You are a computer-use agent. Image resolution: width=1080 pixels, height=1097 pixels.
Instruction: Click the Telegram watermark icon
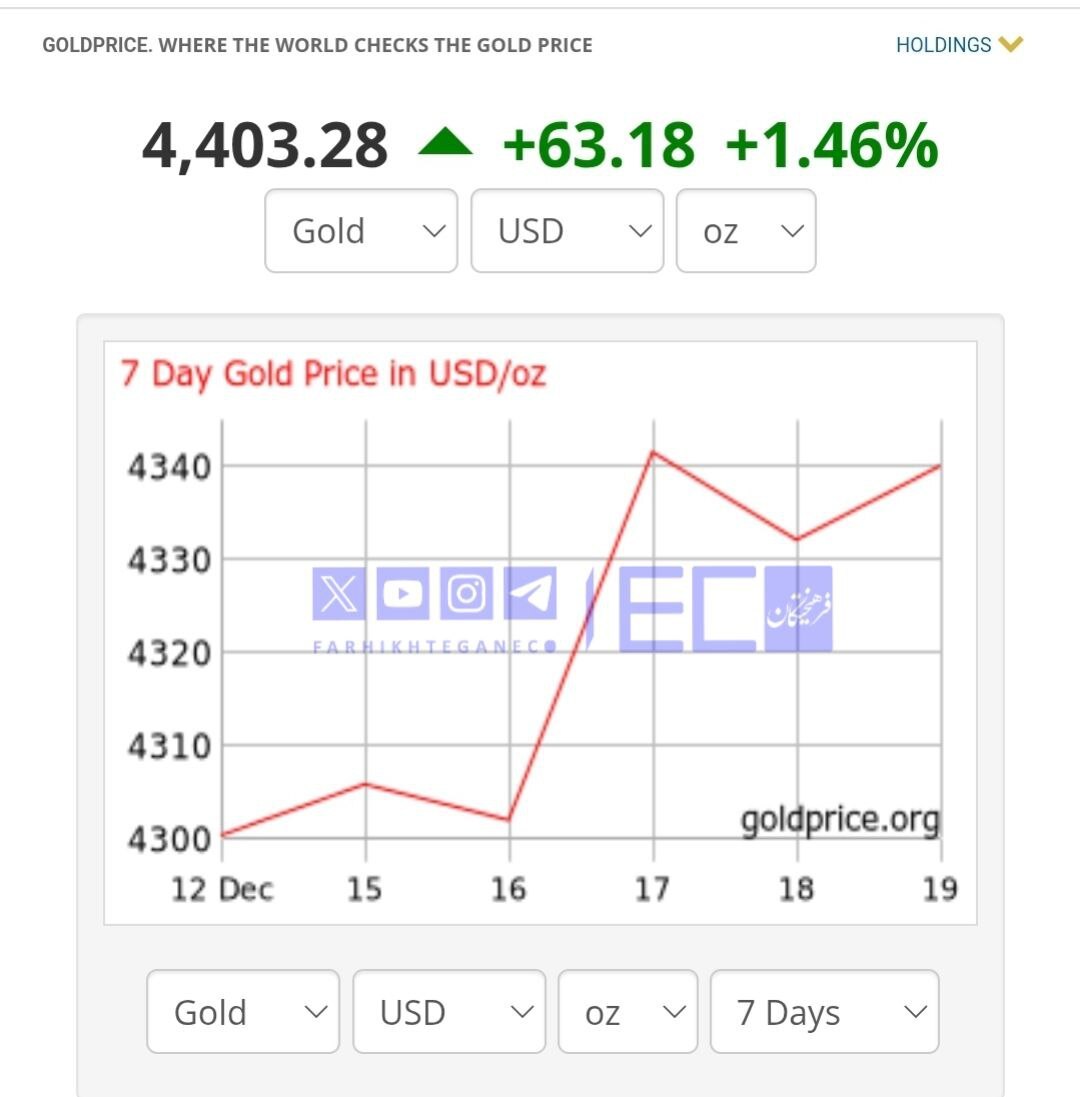[x=530, y=595]
